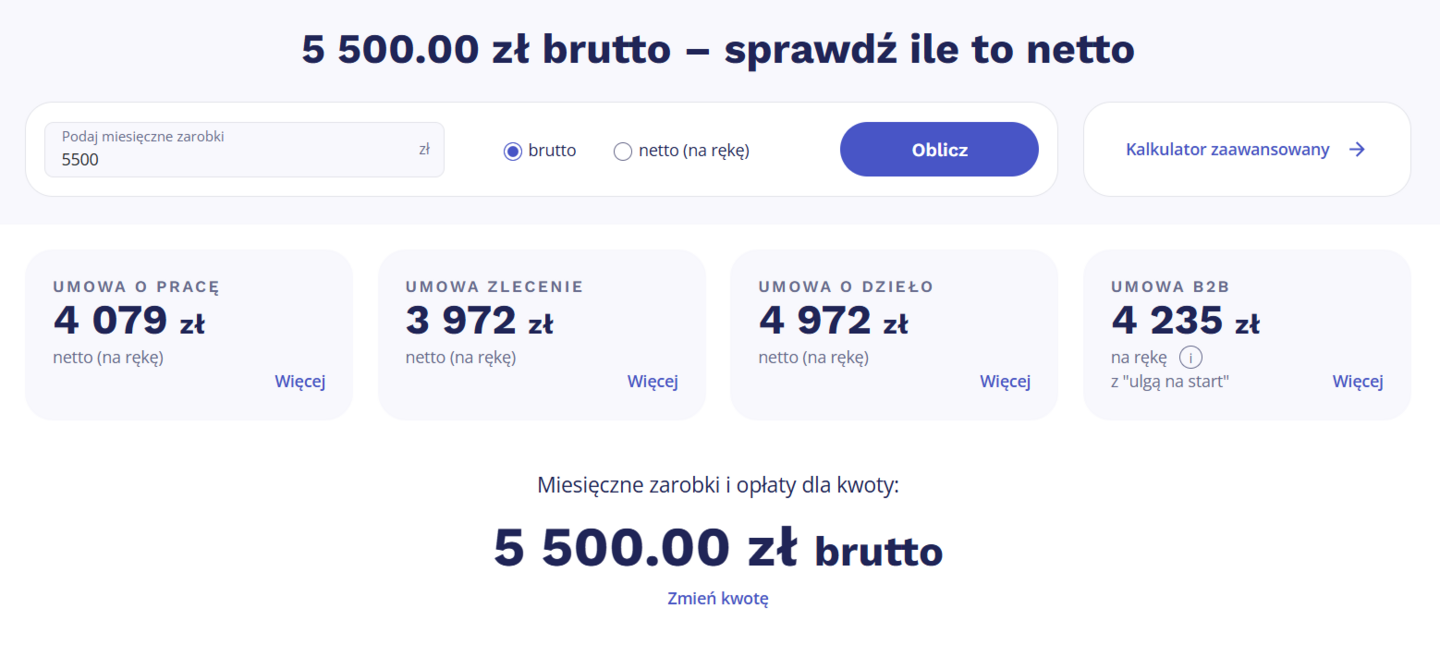Select the brutto radio button

click(513, 150)
